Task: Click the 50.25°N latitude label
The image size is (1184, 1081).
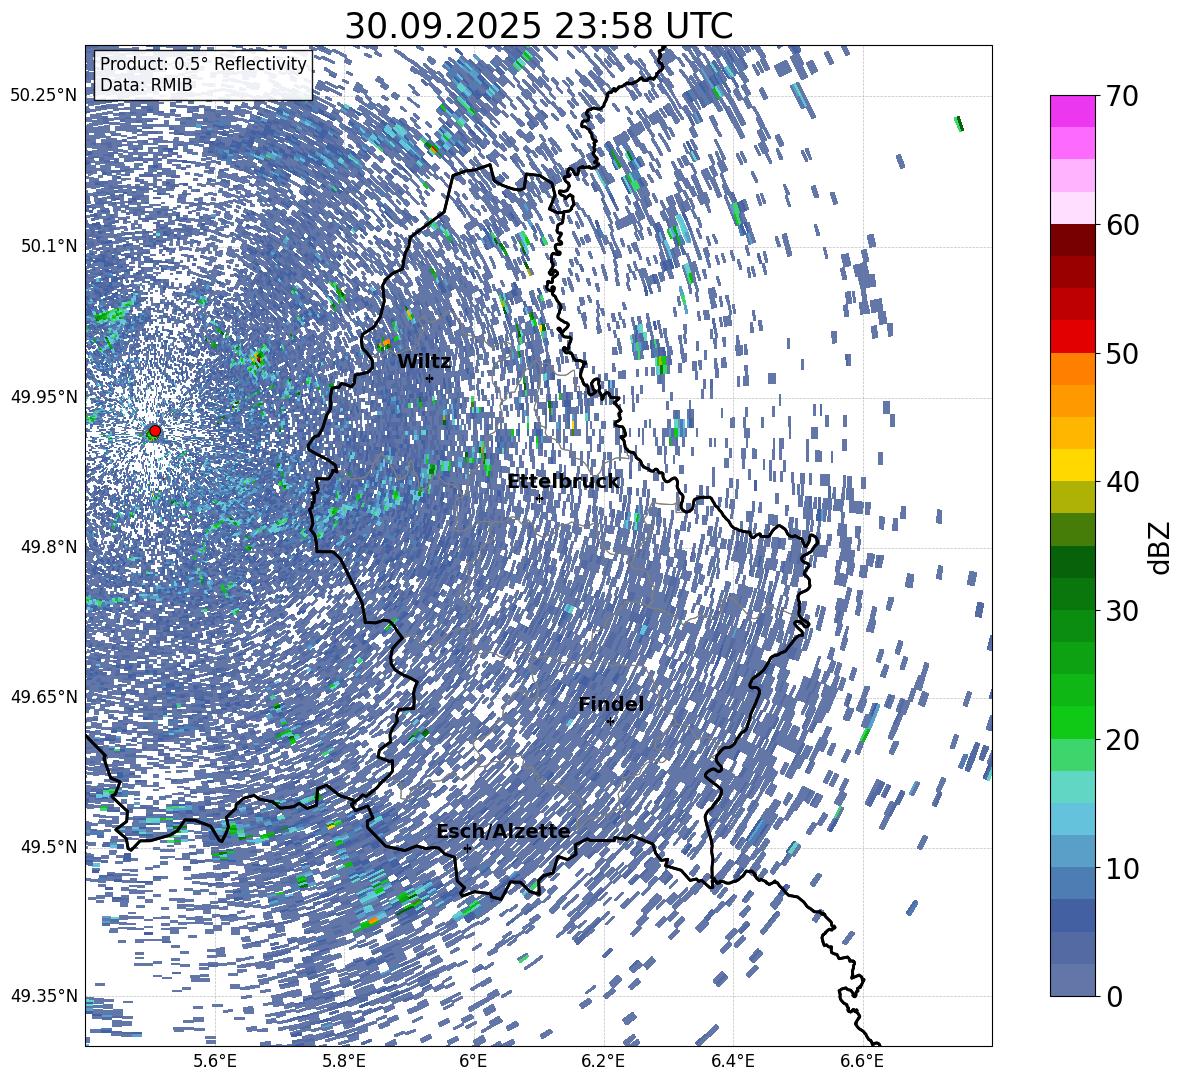Action: (44, 95)
